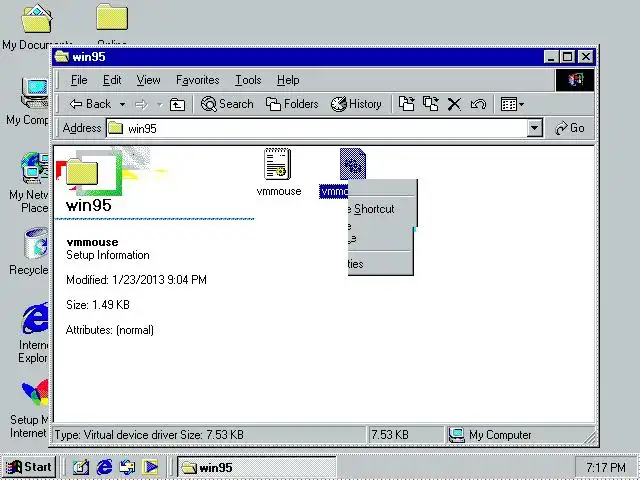
Task: Open the Edit menu
Action: 112,80
